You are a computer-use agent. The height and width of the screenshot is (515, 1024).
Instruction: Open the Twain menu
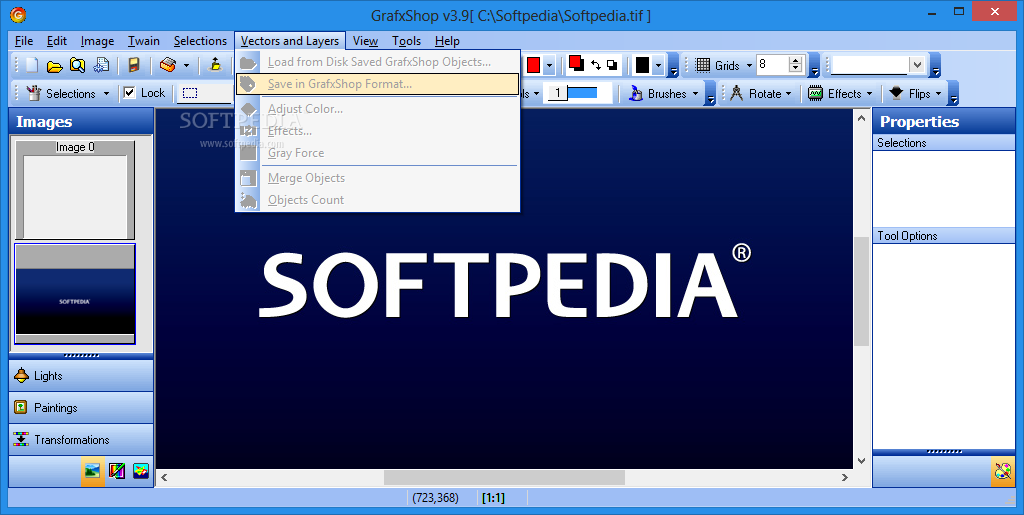144,40
